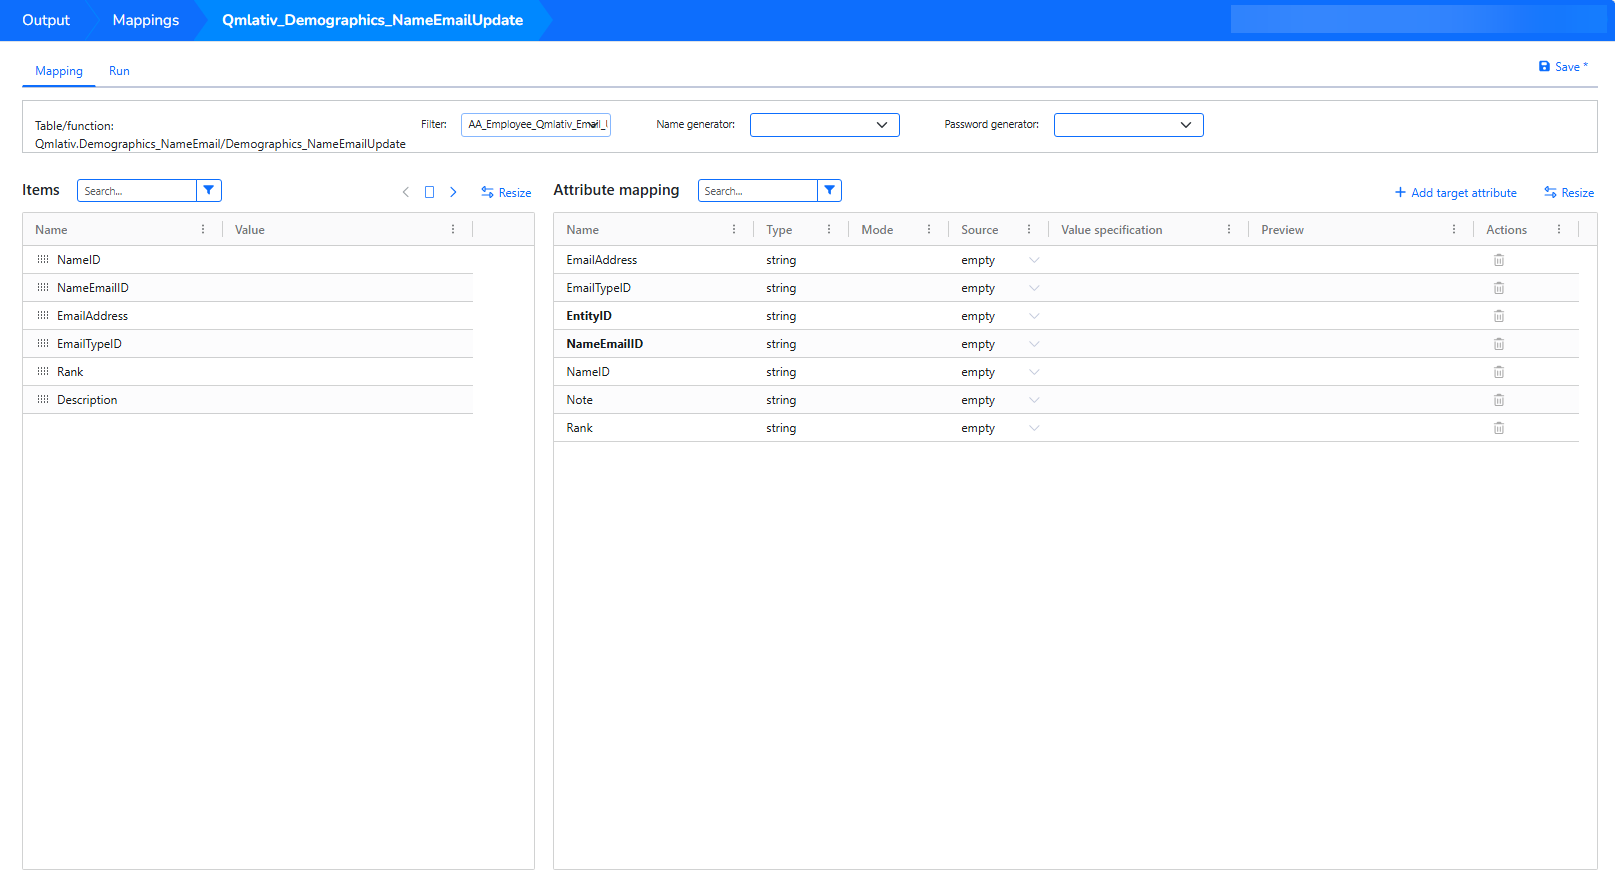
Task: Expand Source dropdown for Rank row
Action: 1034,428
